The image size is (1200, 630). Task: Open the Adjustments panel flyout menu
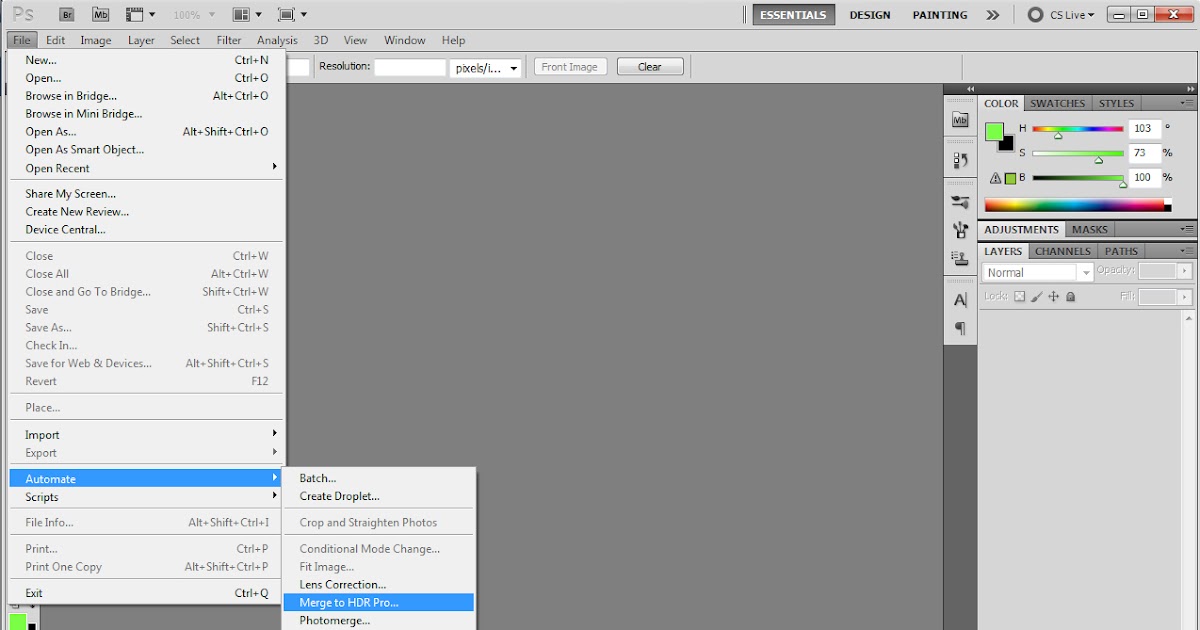[x=1187, y=230]
